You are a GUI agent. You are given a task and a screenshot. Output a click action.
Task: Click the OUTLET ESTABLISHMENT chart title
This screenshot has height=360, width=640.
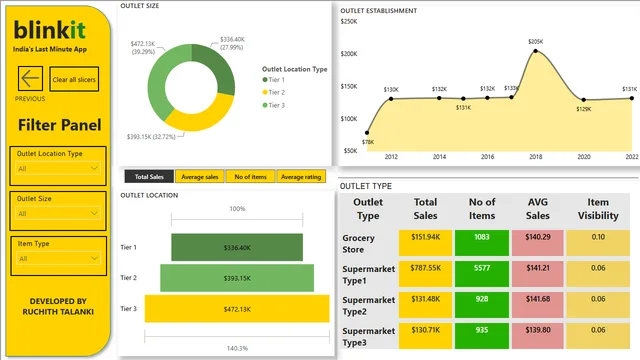378,11
